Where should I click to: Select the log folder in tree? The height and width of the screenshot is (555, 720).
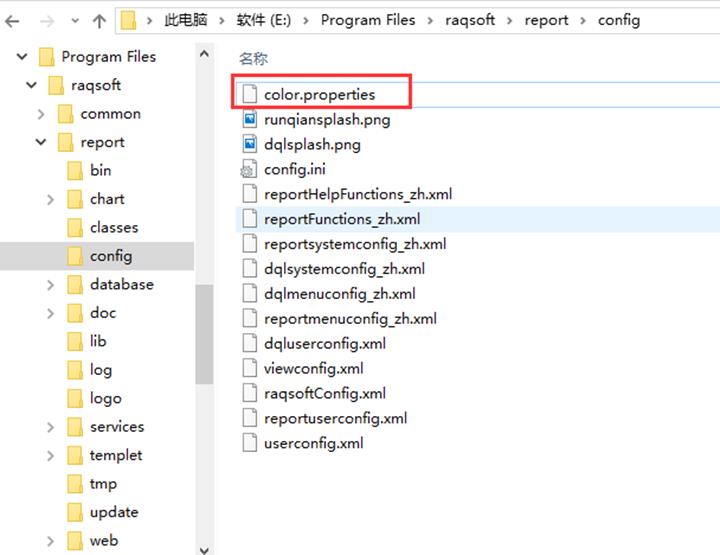(x=101, y=370)
